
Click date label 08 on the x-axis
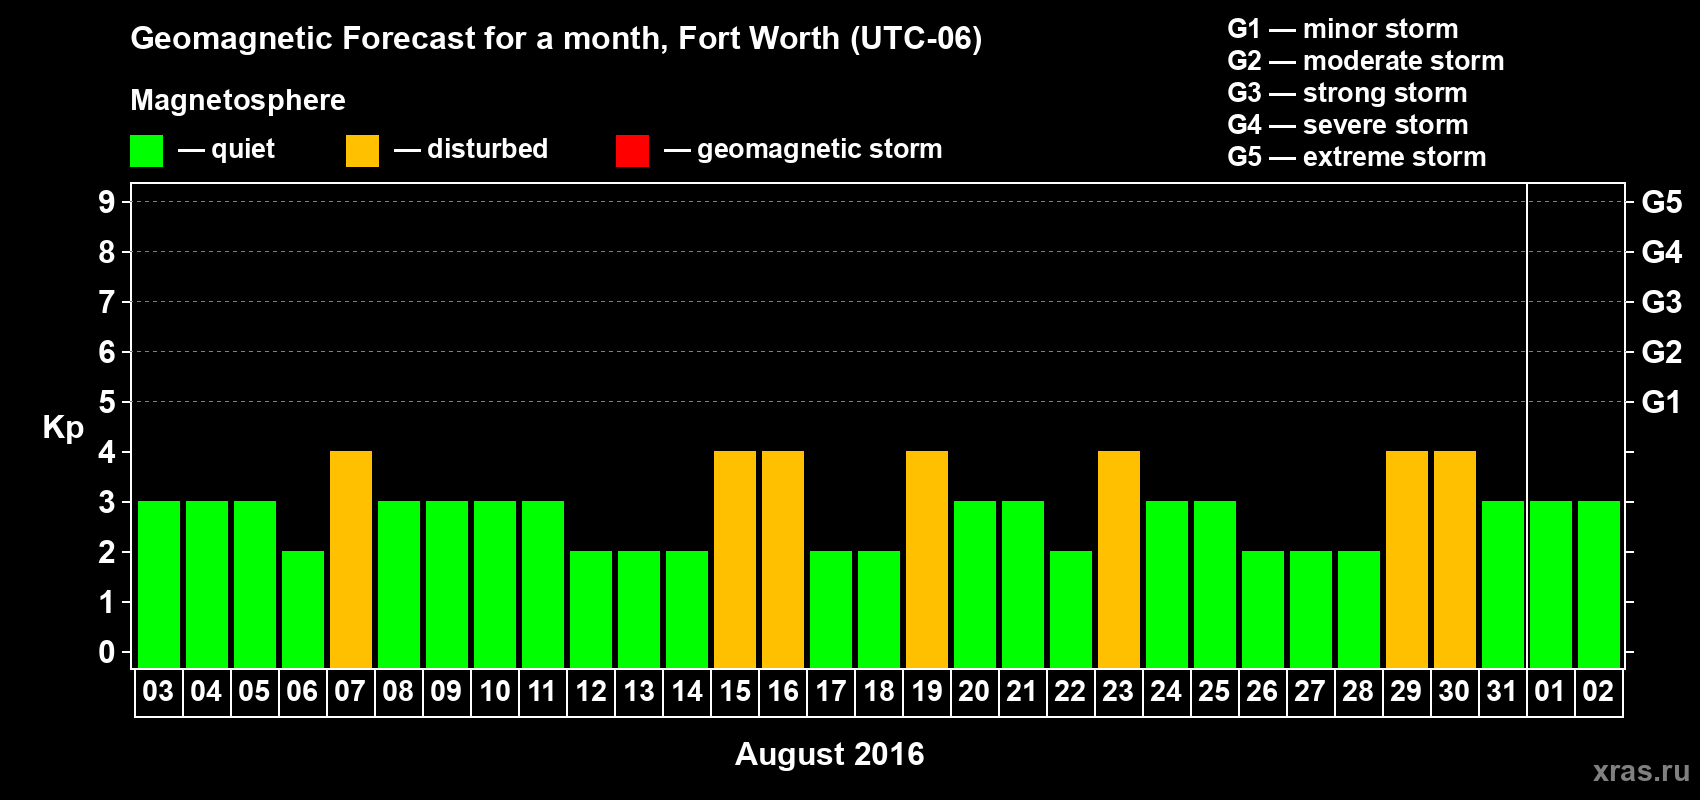tap(398, 692)
